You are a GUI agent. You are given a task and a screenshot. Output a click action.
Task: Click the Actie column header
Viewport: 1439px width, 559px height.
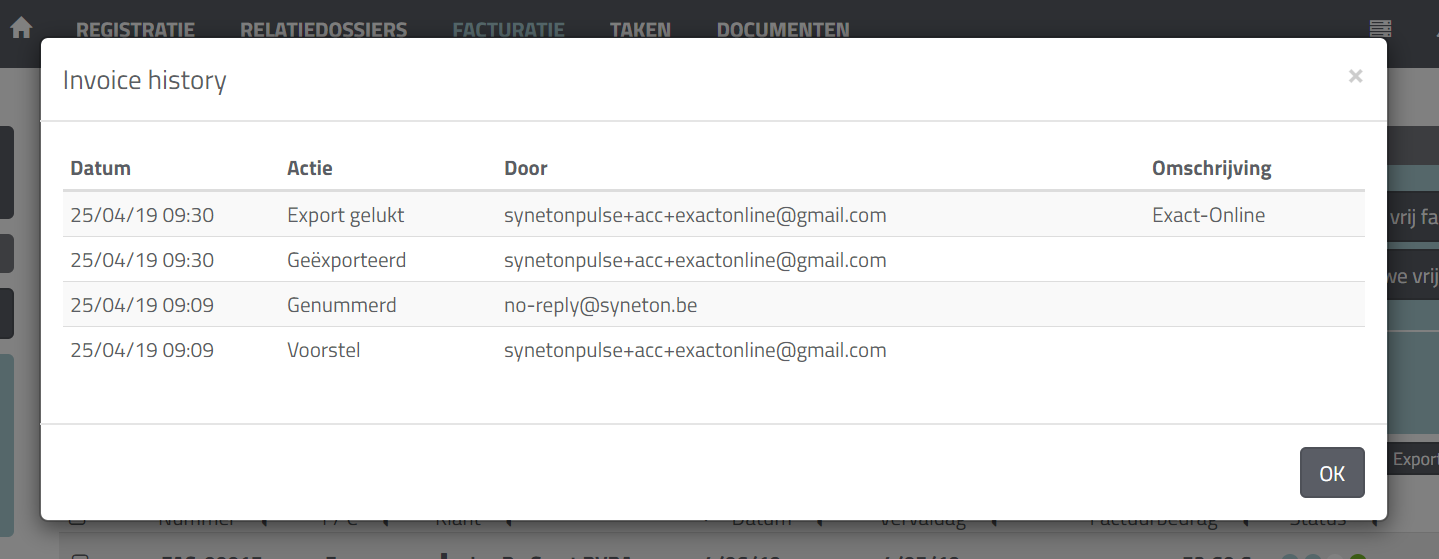(x=310, y=168)
